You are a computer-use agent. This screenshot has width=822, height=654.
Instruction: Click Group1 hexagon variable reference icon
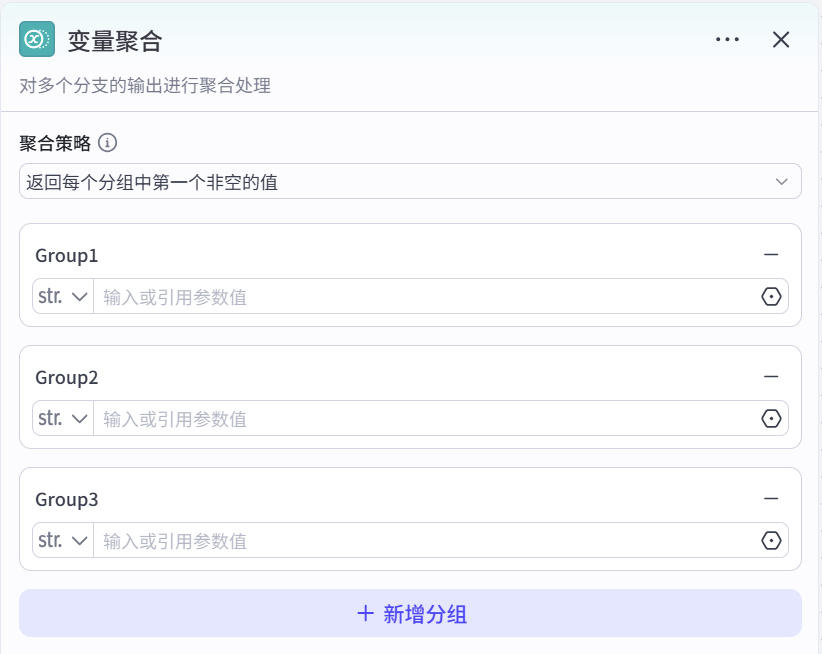point(771,297)
